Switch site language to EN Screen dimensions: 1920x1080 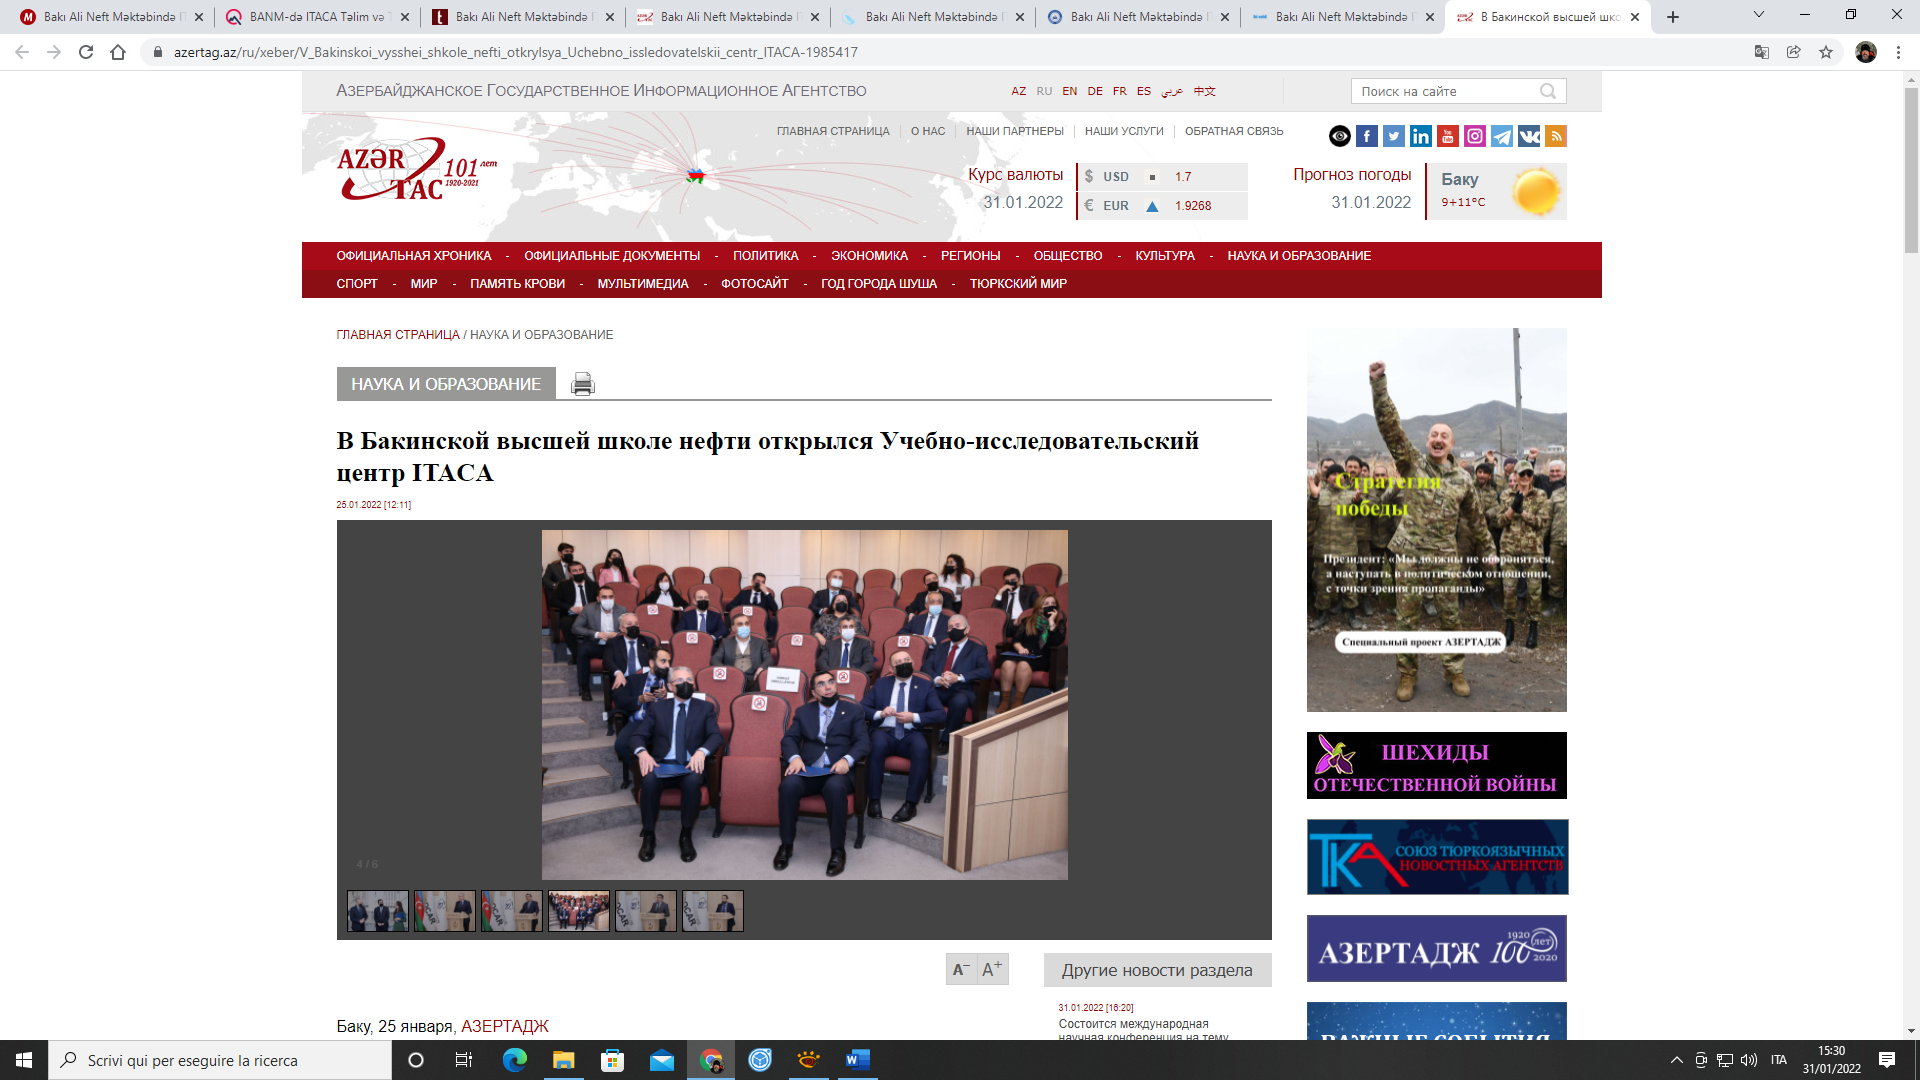pyautogui.click(x=1069, y=91)
